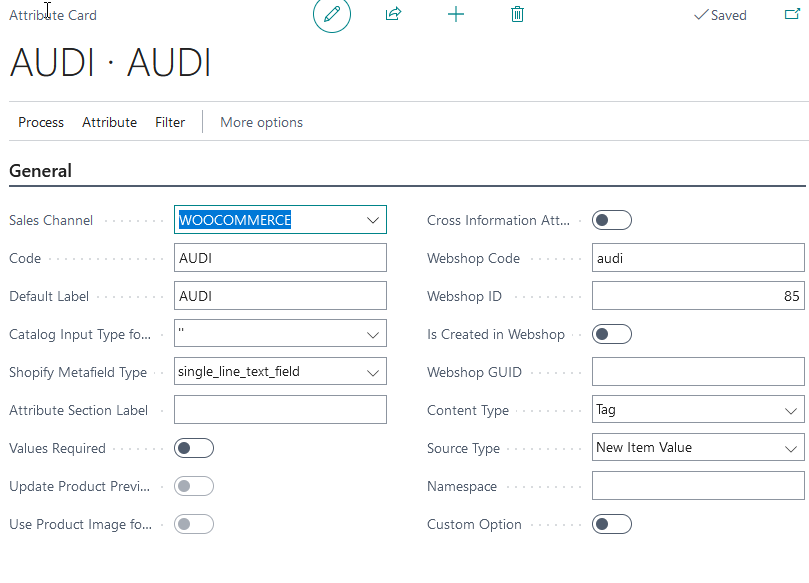Click the share icon
Viewport: 809px width, 583px height.
click(x=394, y=14)
